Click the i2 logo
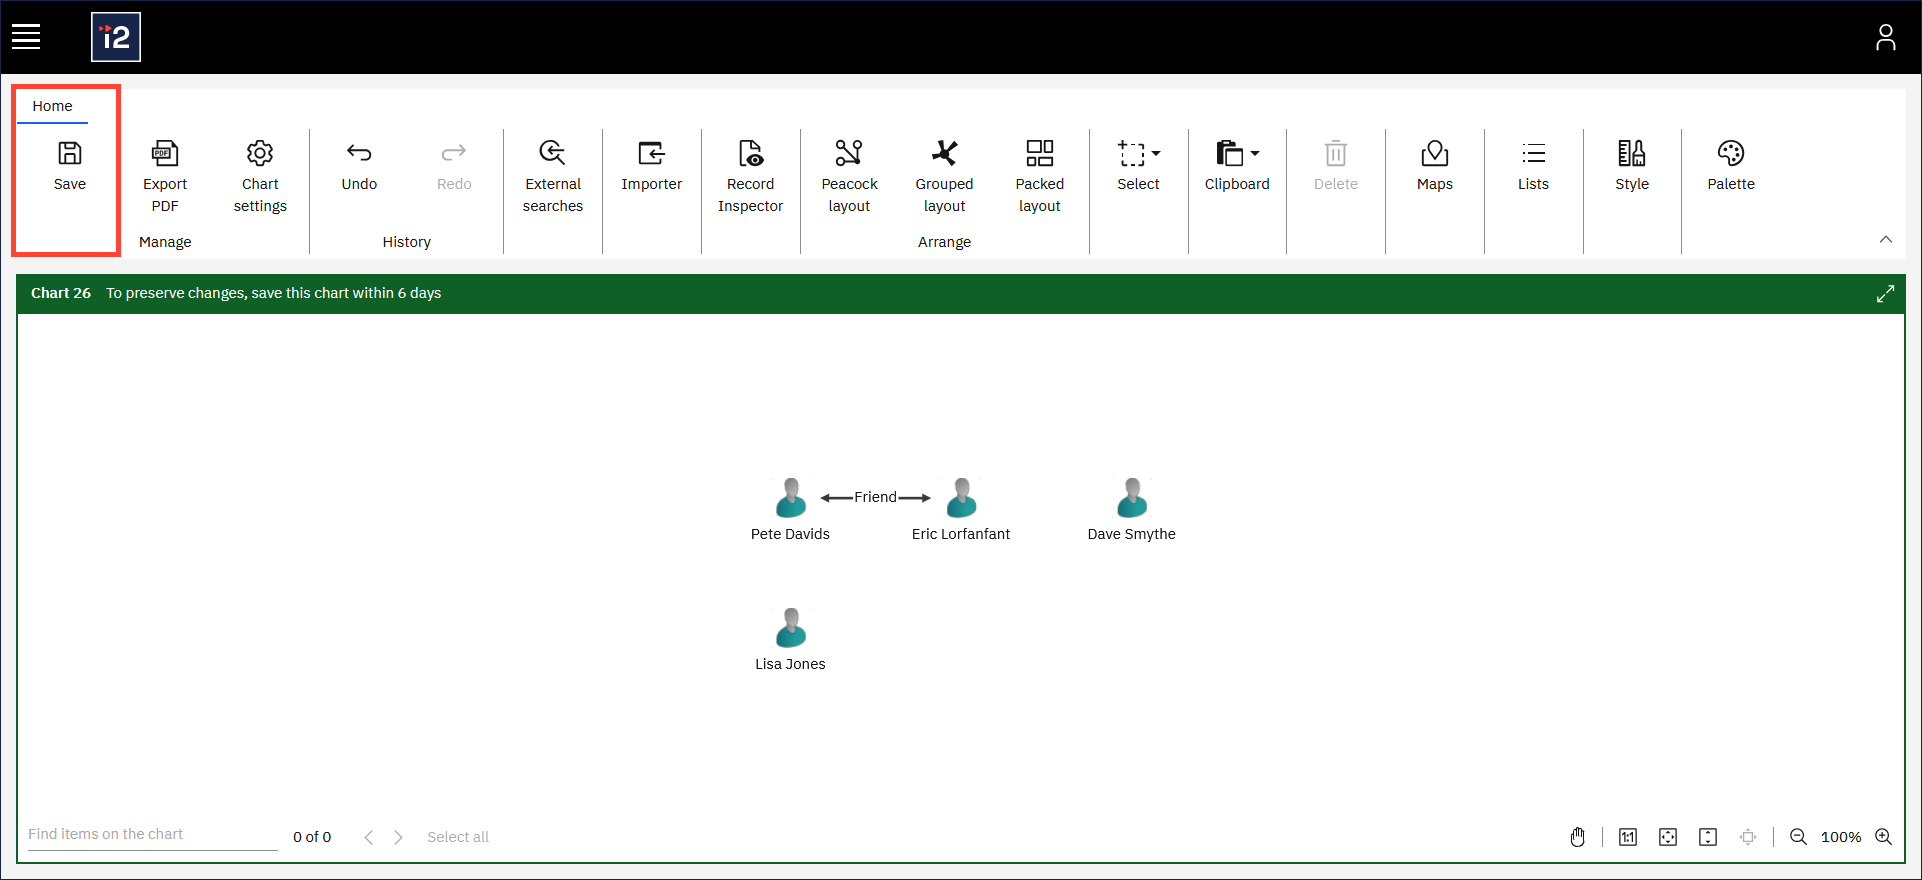Viewport: 1922px width, 880px height. (116, 37)
